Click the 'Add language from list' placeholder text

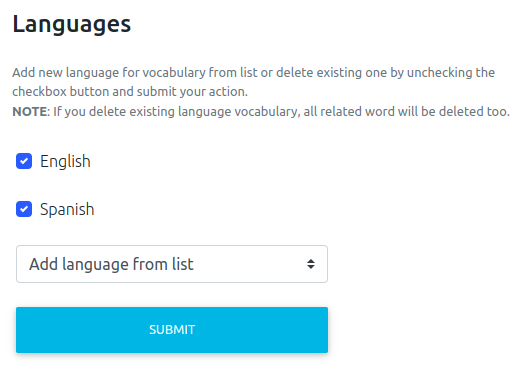point(111,264)
